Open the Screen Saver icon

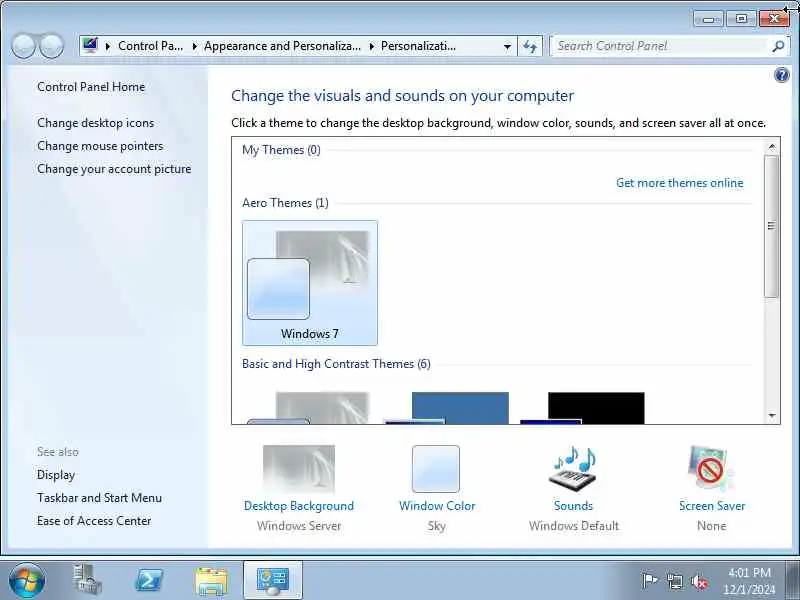click(711, 469)
